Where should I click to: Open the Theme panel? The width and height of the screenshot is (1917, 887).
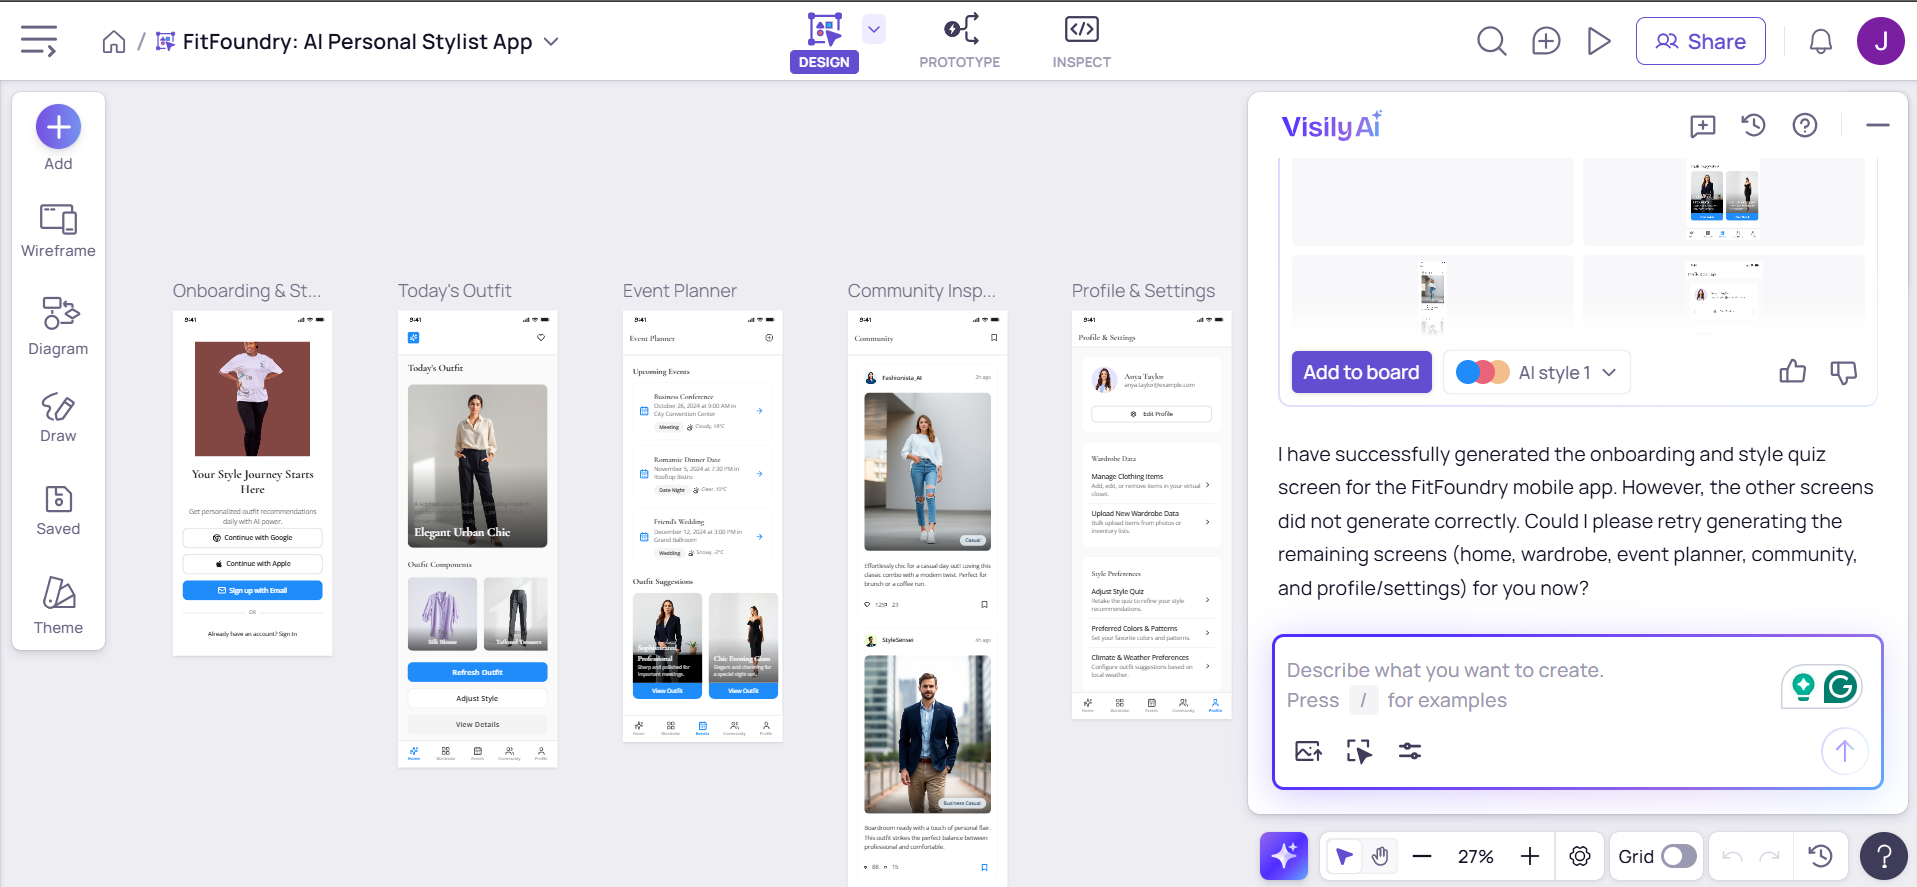[58, 606]
